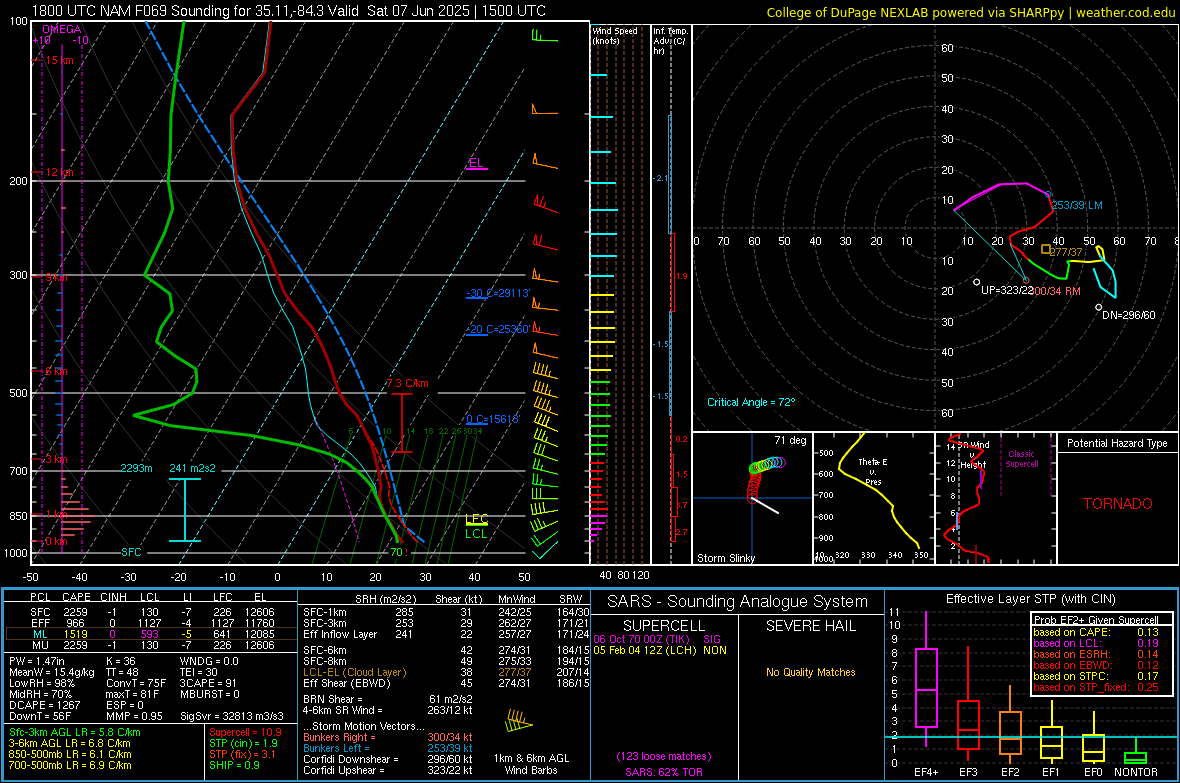1180x783 pixels.
Task: Click the yellow LFC level label
Action: tap(476, 519)
